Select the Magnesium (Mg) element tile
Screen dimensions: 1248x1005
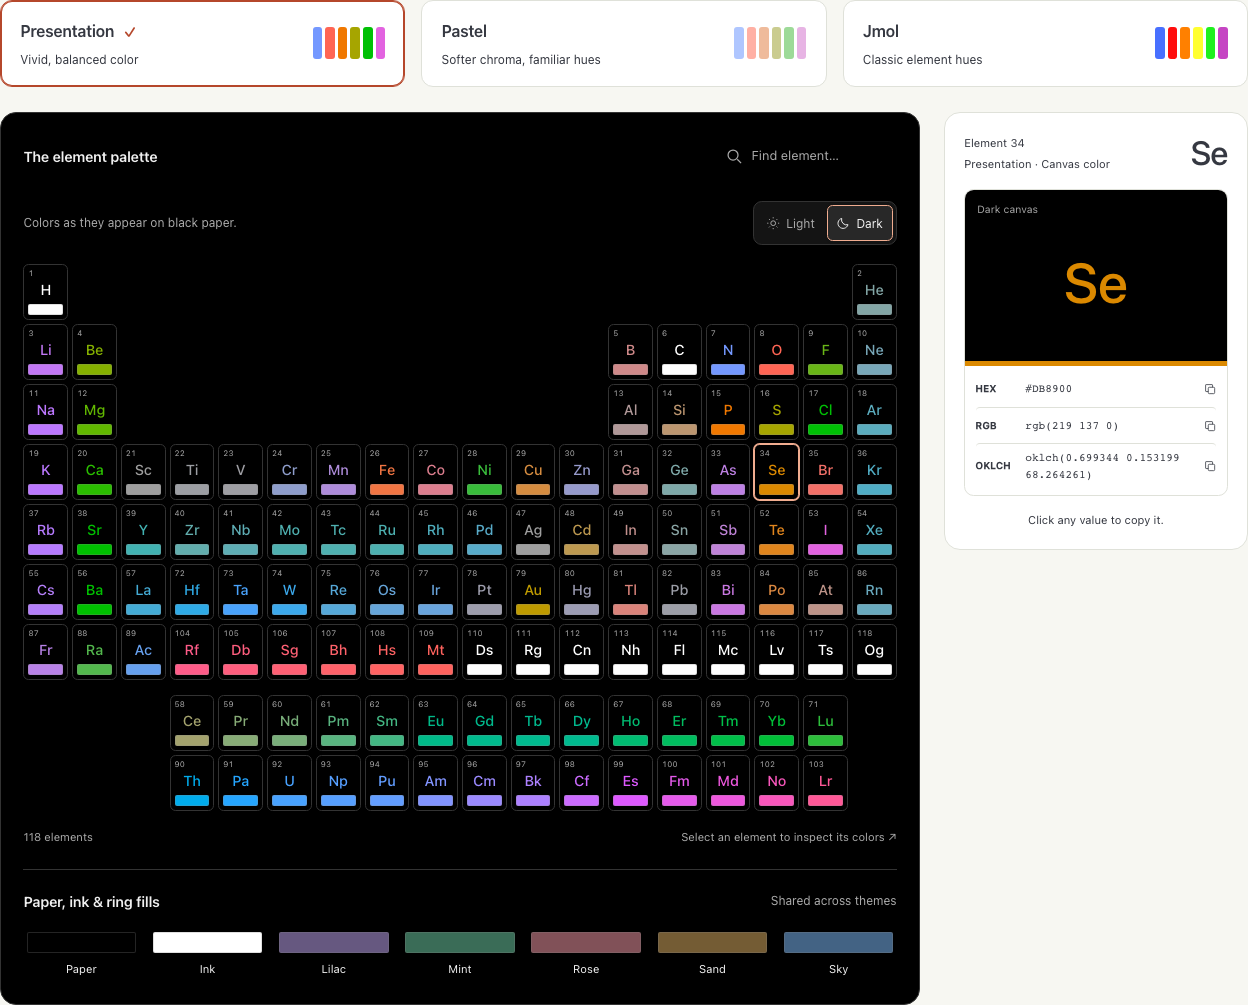[x=95, y=412]
